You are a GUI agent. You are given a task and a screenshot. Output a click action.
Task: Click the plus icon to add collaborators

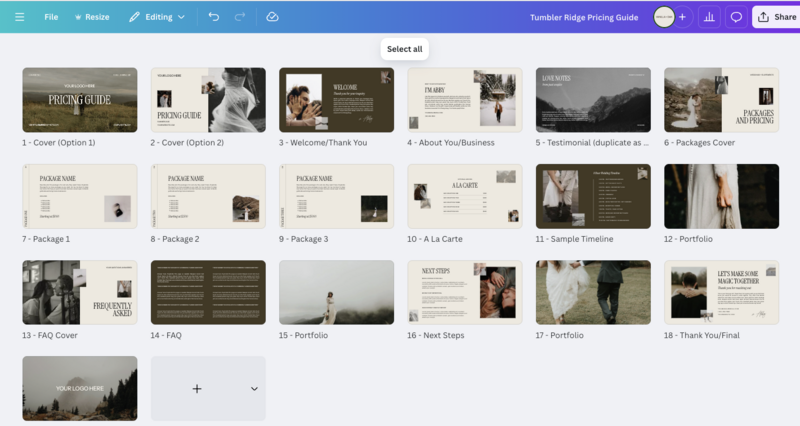[x=683, y=17]
